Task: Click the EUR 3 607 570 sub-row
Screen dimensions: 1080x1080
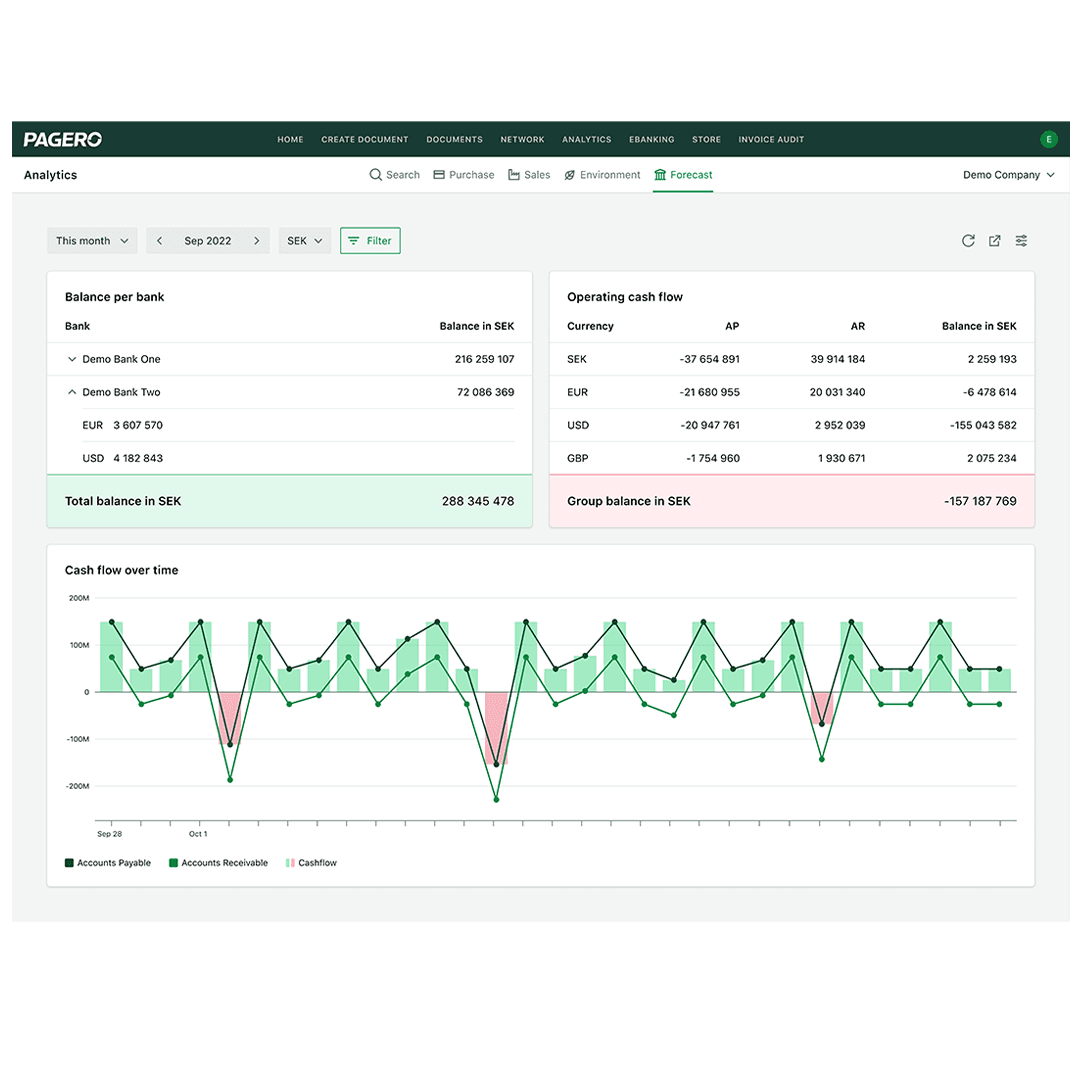Action: (298, 425)
